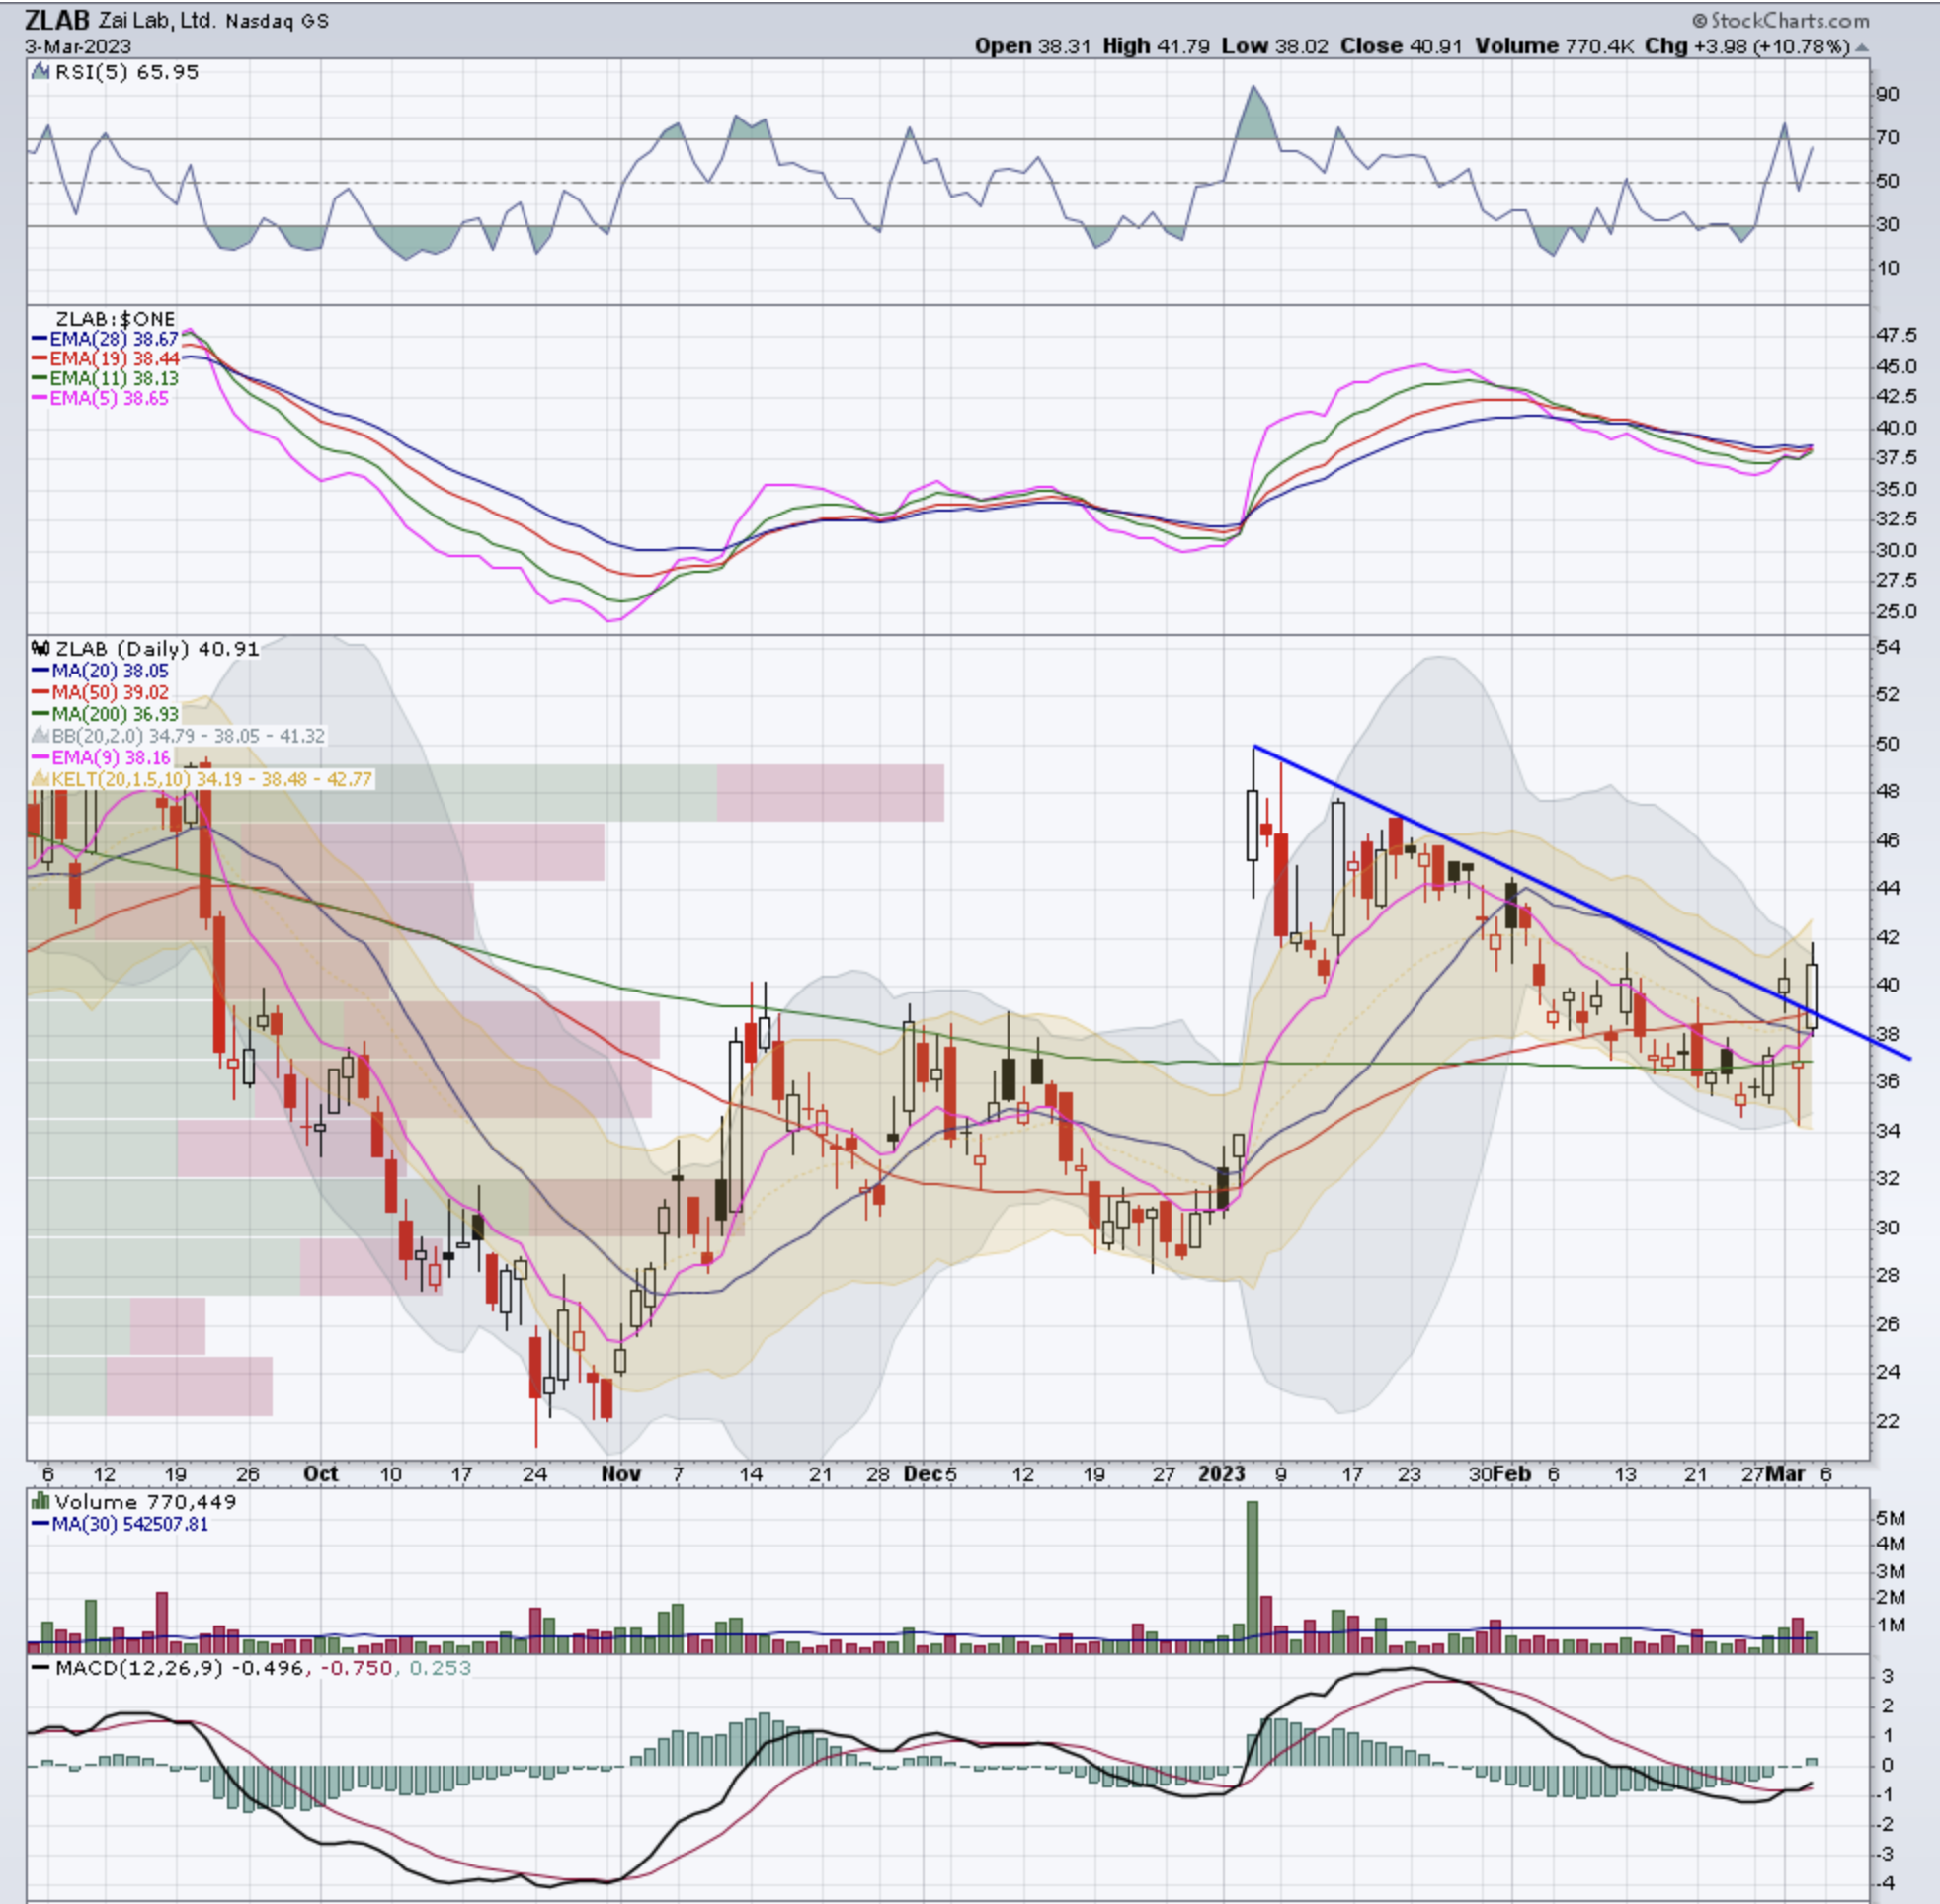Click the Volume 770,449 panel label

click(146, 1501)
